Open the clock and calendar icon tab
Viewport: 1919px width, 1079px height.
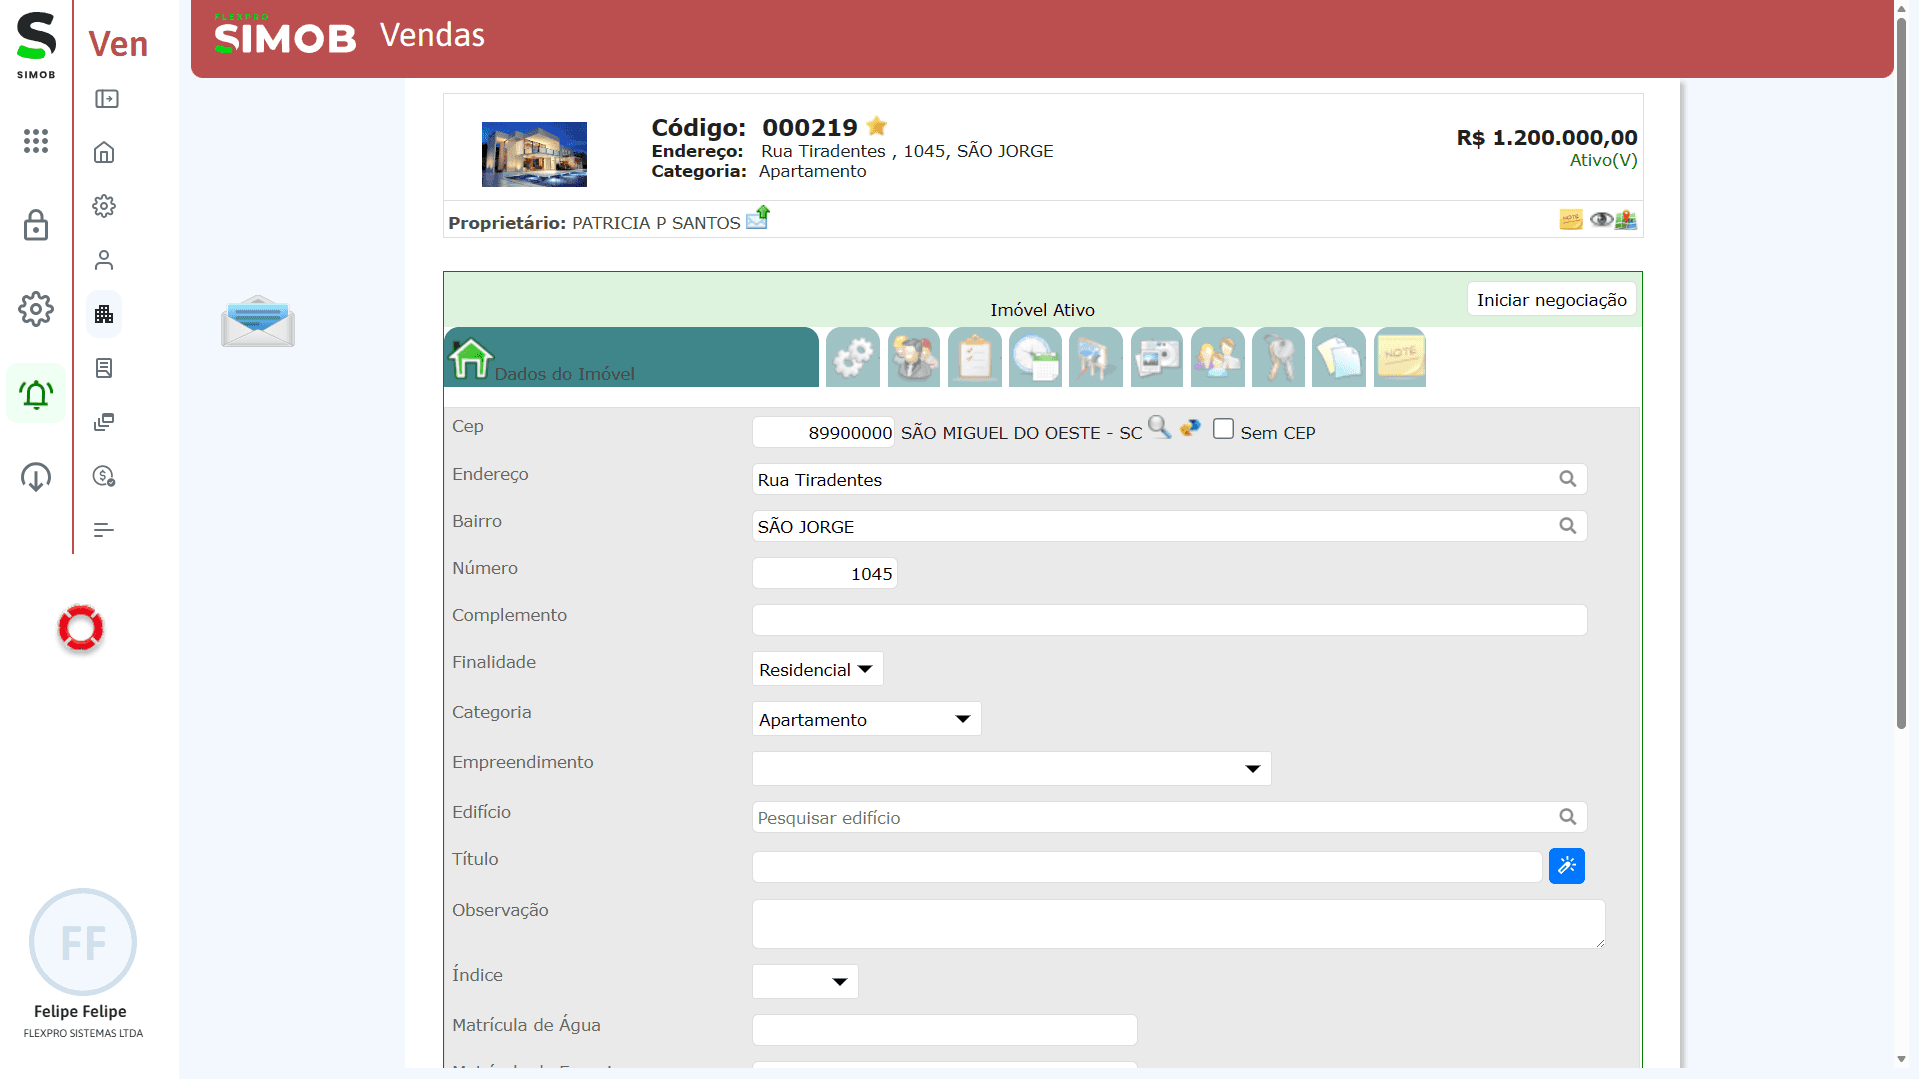[1035, 357]
